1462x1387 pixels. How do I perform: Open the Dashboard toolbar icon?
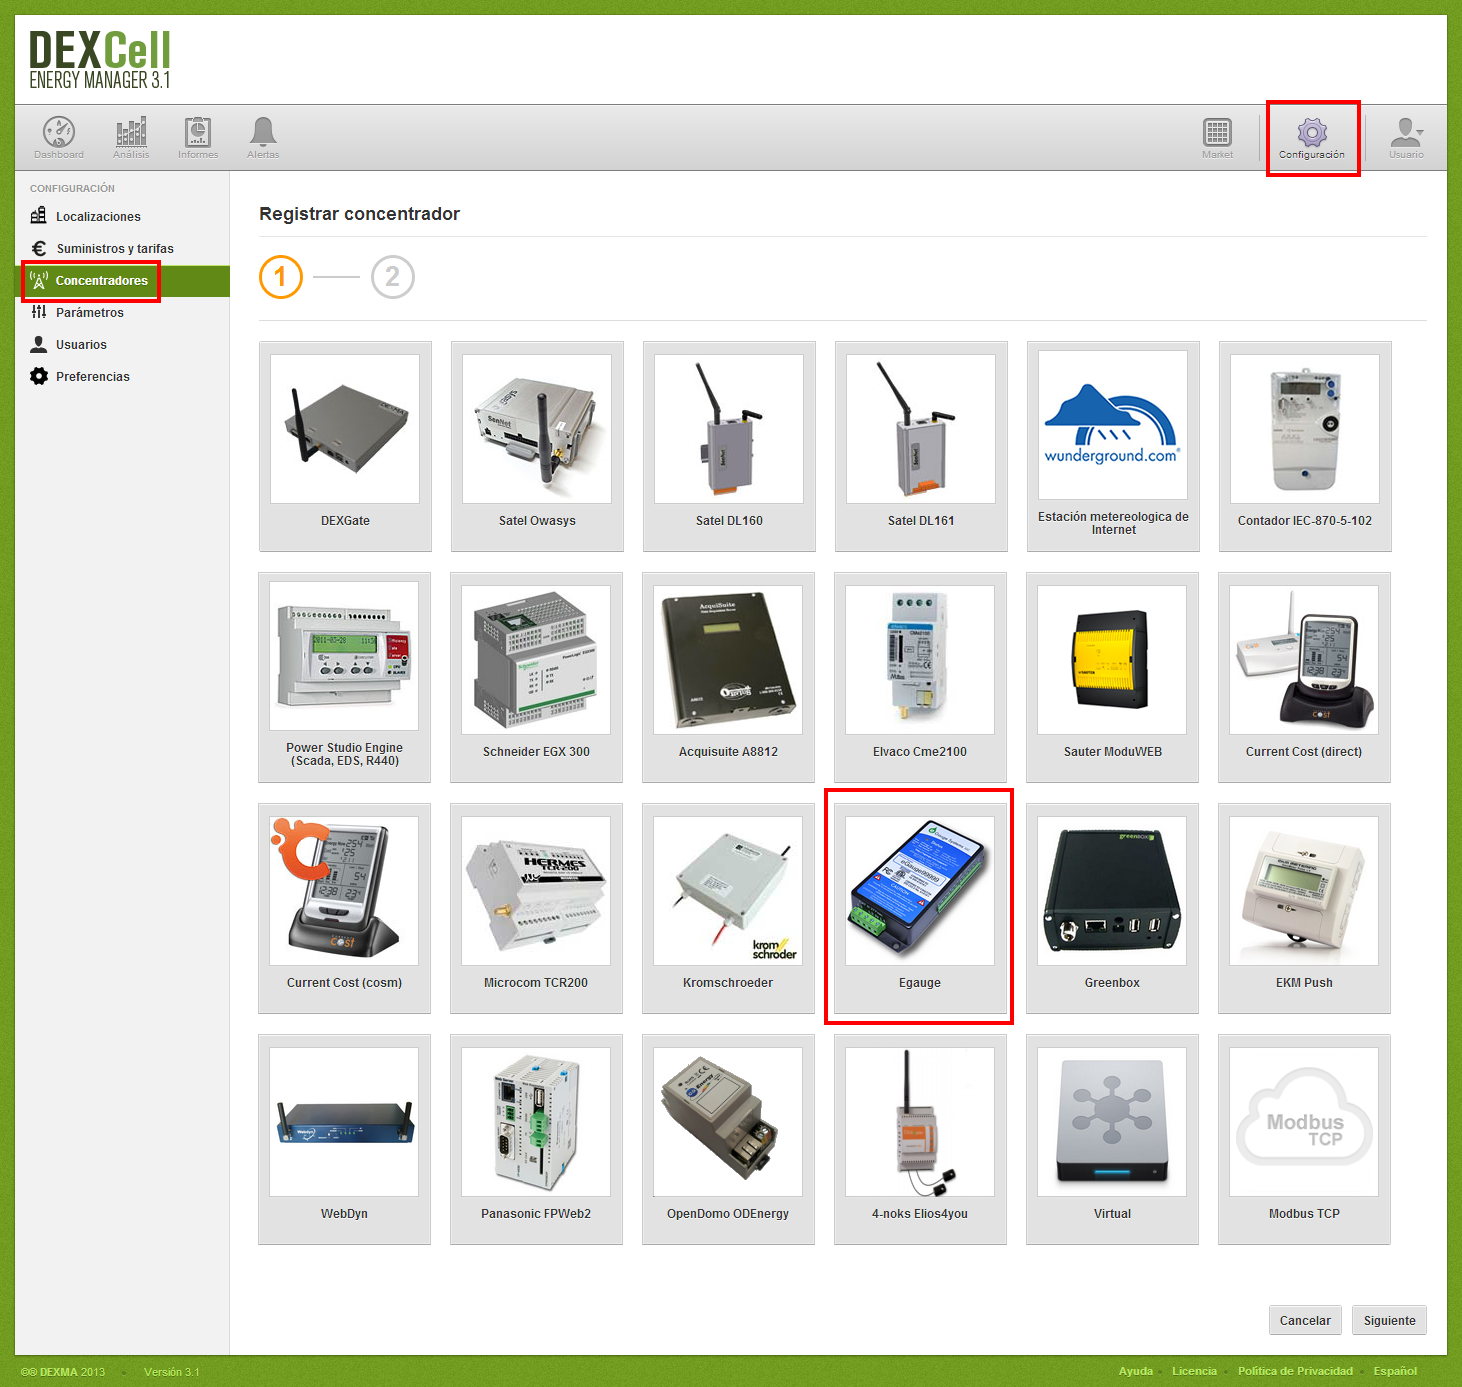[59, 138]
